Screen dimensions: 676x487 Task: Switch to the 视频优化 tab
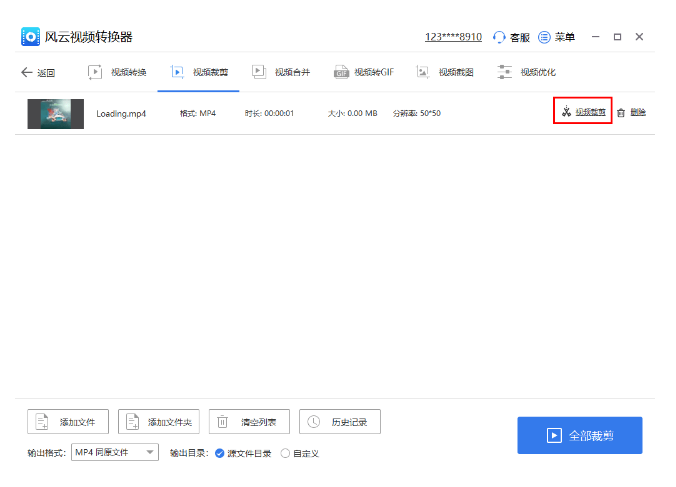tap(526, 72)
